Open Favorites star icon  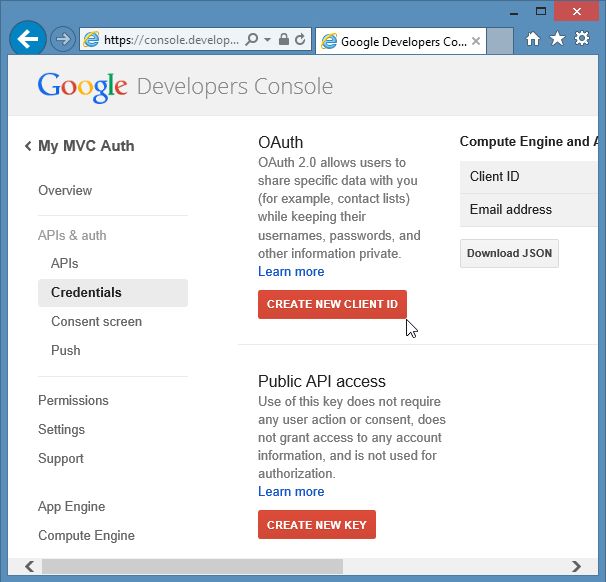pos(557,39)
